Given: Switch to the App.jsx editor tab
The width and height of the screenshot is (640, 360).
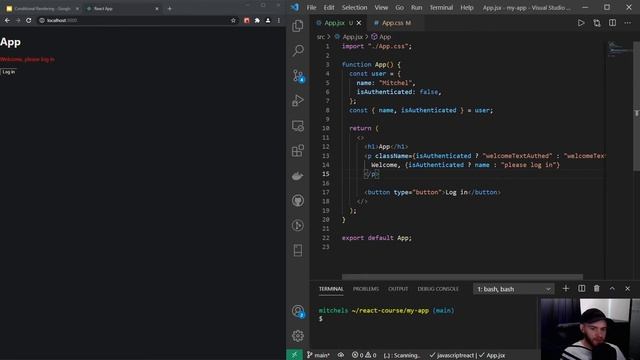Looking at the screenshot, I should point(334,23).
